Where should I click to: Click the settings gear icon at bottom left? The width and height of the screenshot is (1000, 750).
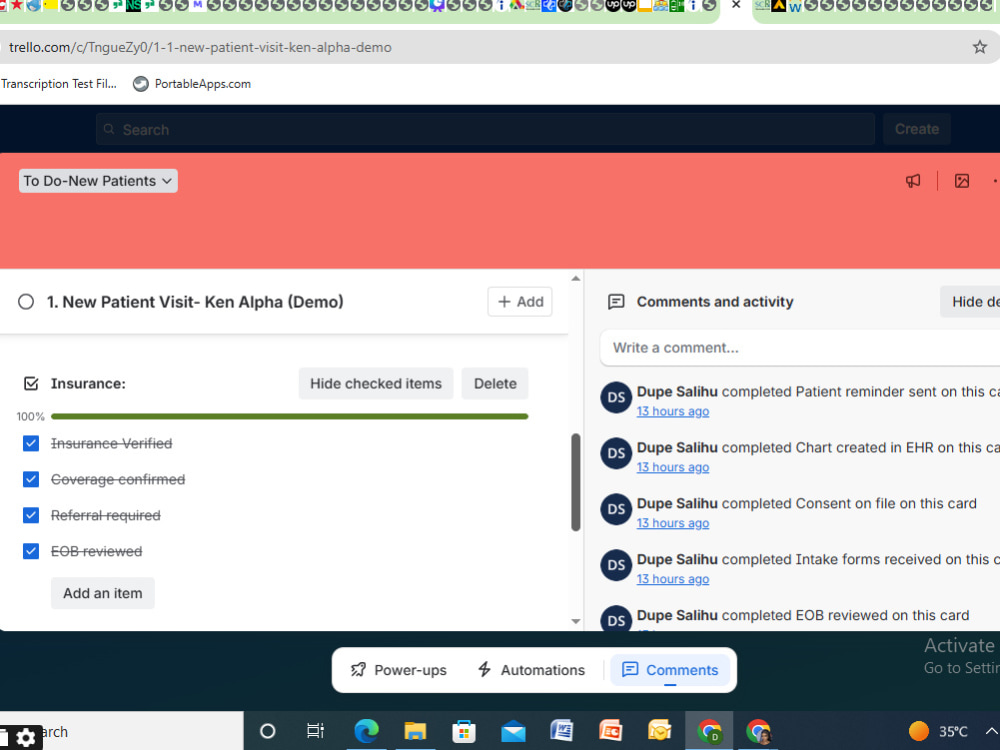(x=26, y=738)
